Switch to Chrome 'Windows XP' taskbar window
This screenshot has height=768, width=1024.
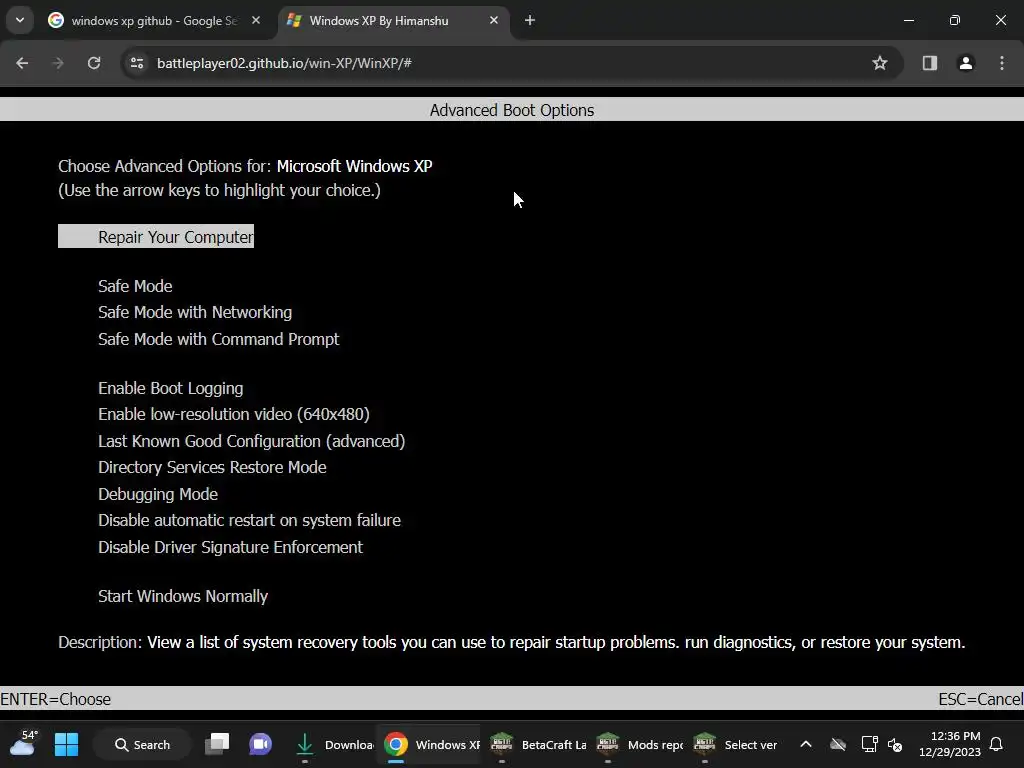[x=428, y=744]
